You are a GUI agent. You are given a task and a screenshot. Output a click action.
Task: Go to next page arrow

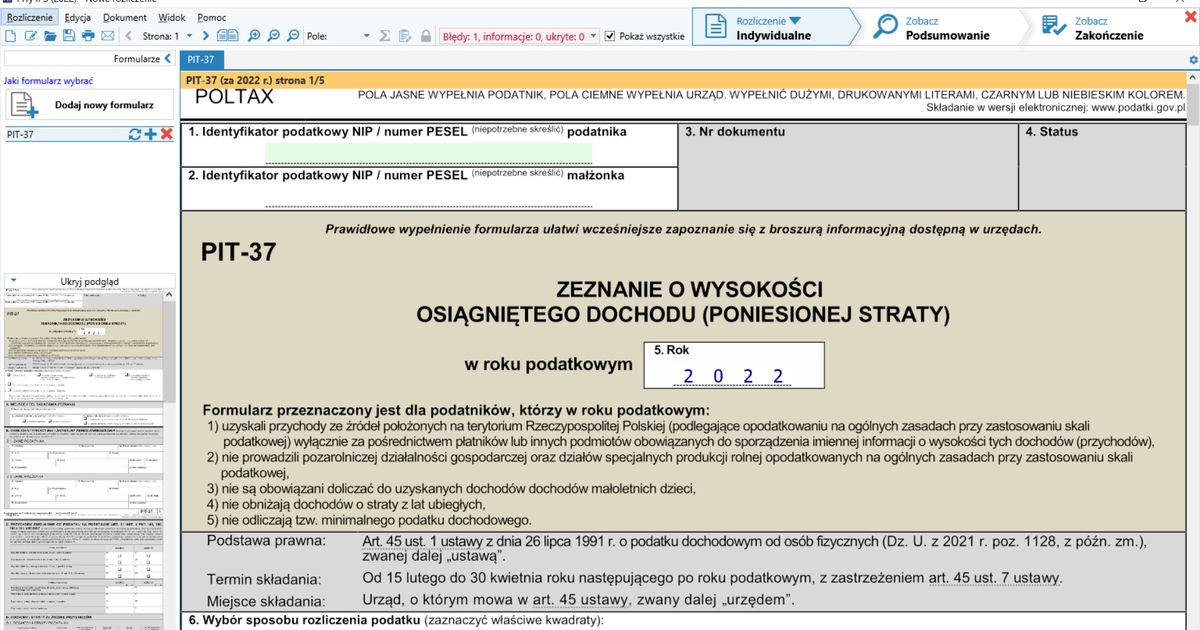205,36
